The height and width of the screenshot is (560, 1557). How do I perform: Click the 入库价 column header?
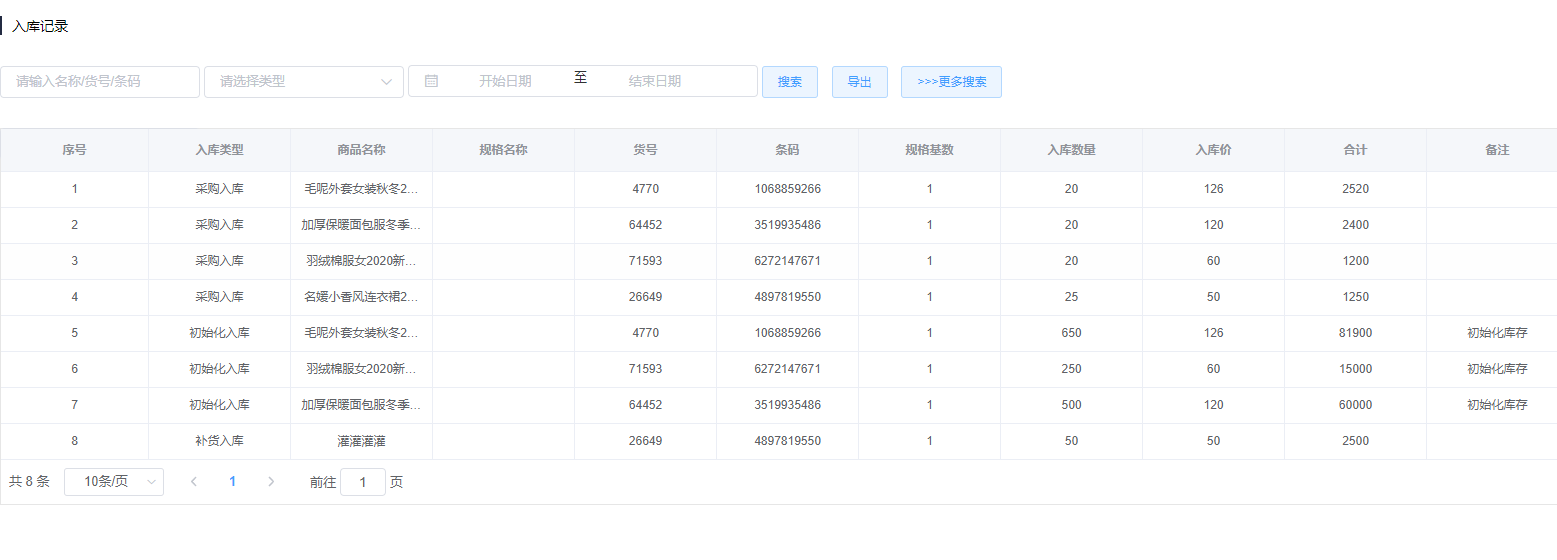point(1214,150)
